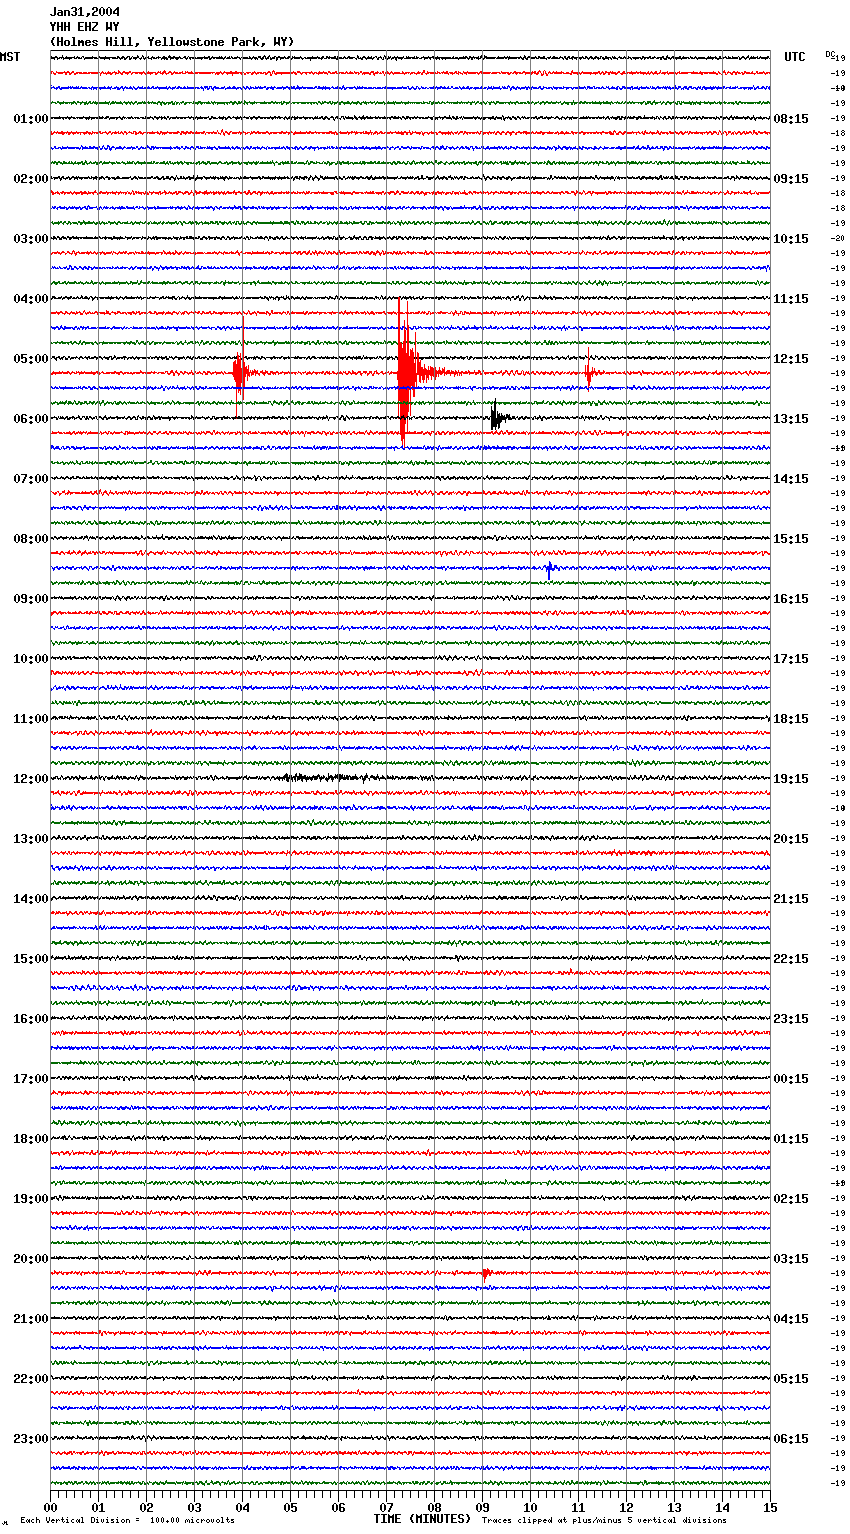850x1534 pixels.
Task: Click the 01:15 UTC time label
Action: pyautogui.click(x=791, y=1139)
